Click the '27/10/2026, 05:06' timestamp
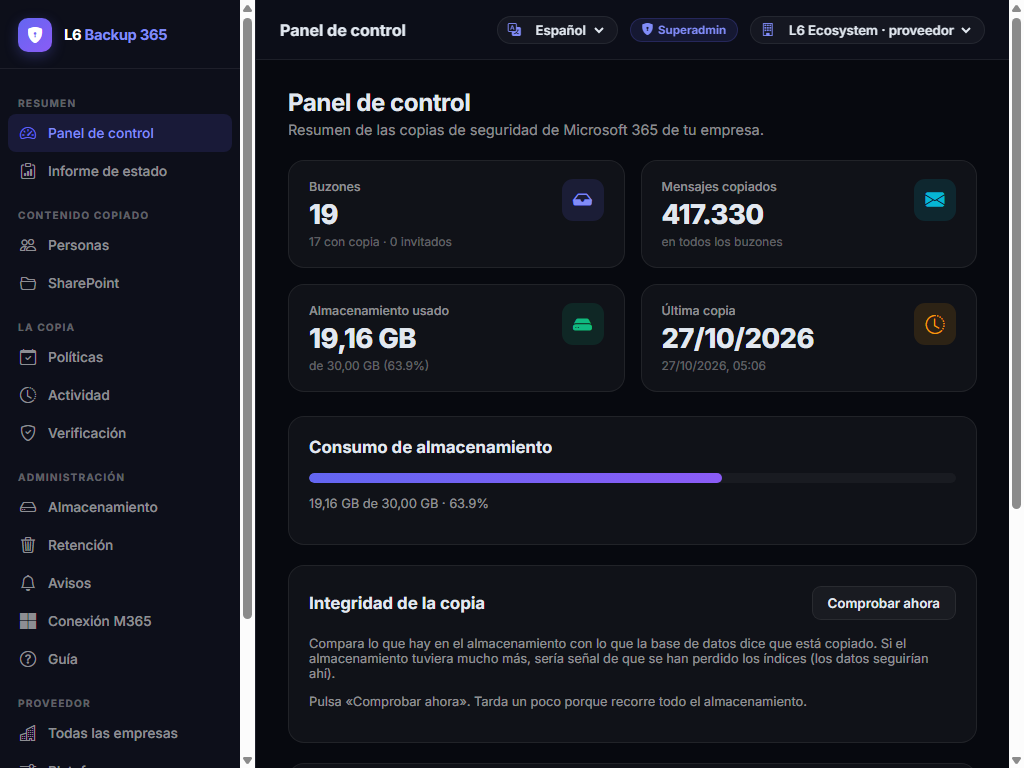Screen dimensions: 1024x768 click(714, 366)
